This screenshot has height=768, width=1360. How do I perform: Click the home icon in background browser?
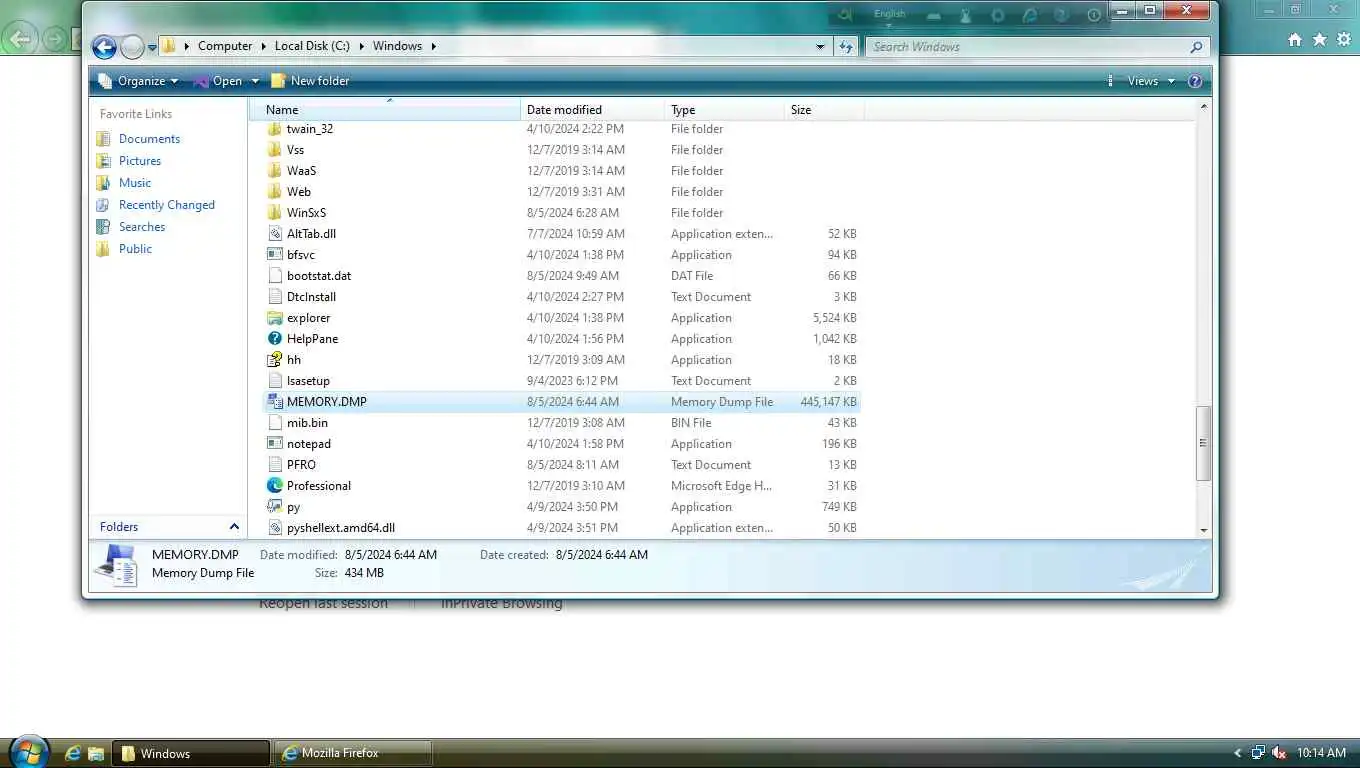tap(1295, 39)
